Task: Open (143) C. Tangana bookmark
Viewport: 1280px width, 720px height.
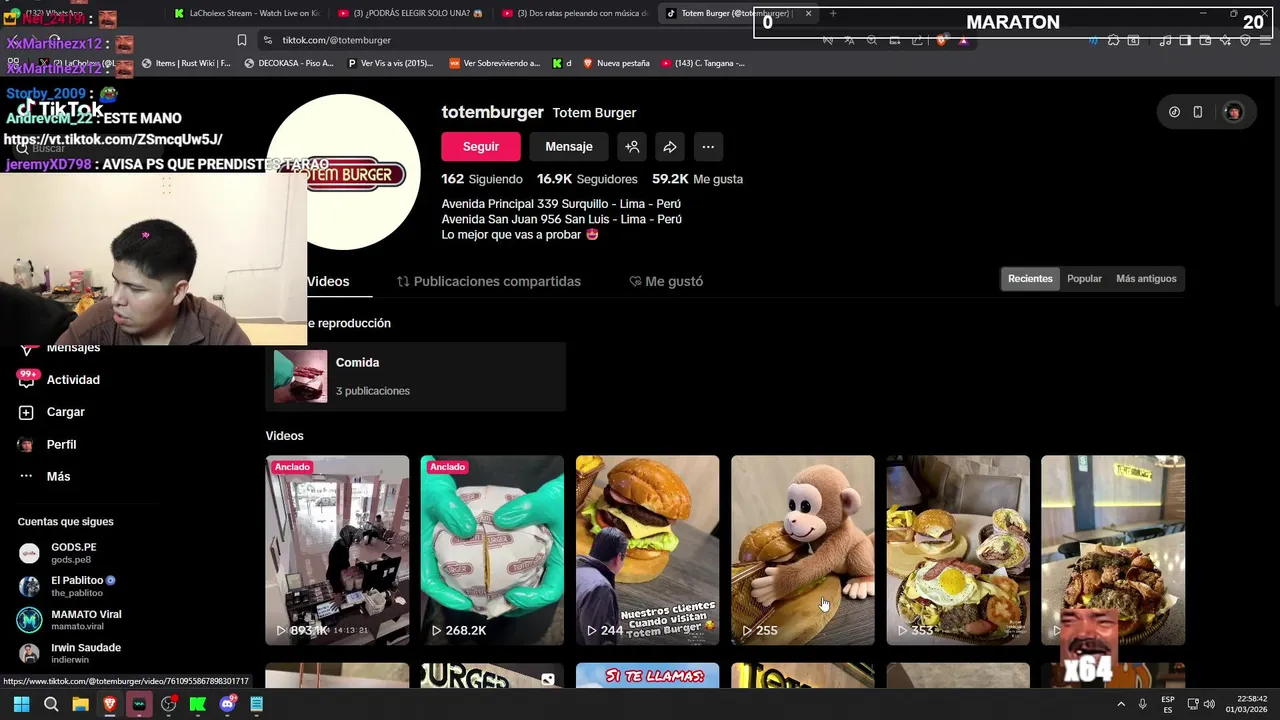Action: click(702, 63)
